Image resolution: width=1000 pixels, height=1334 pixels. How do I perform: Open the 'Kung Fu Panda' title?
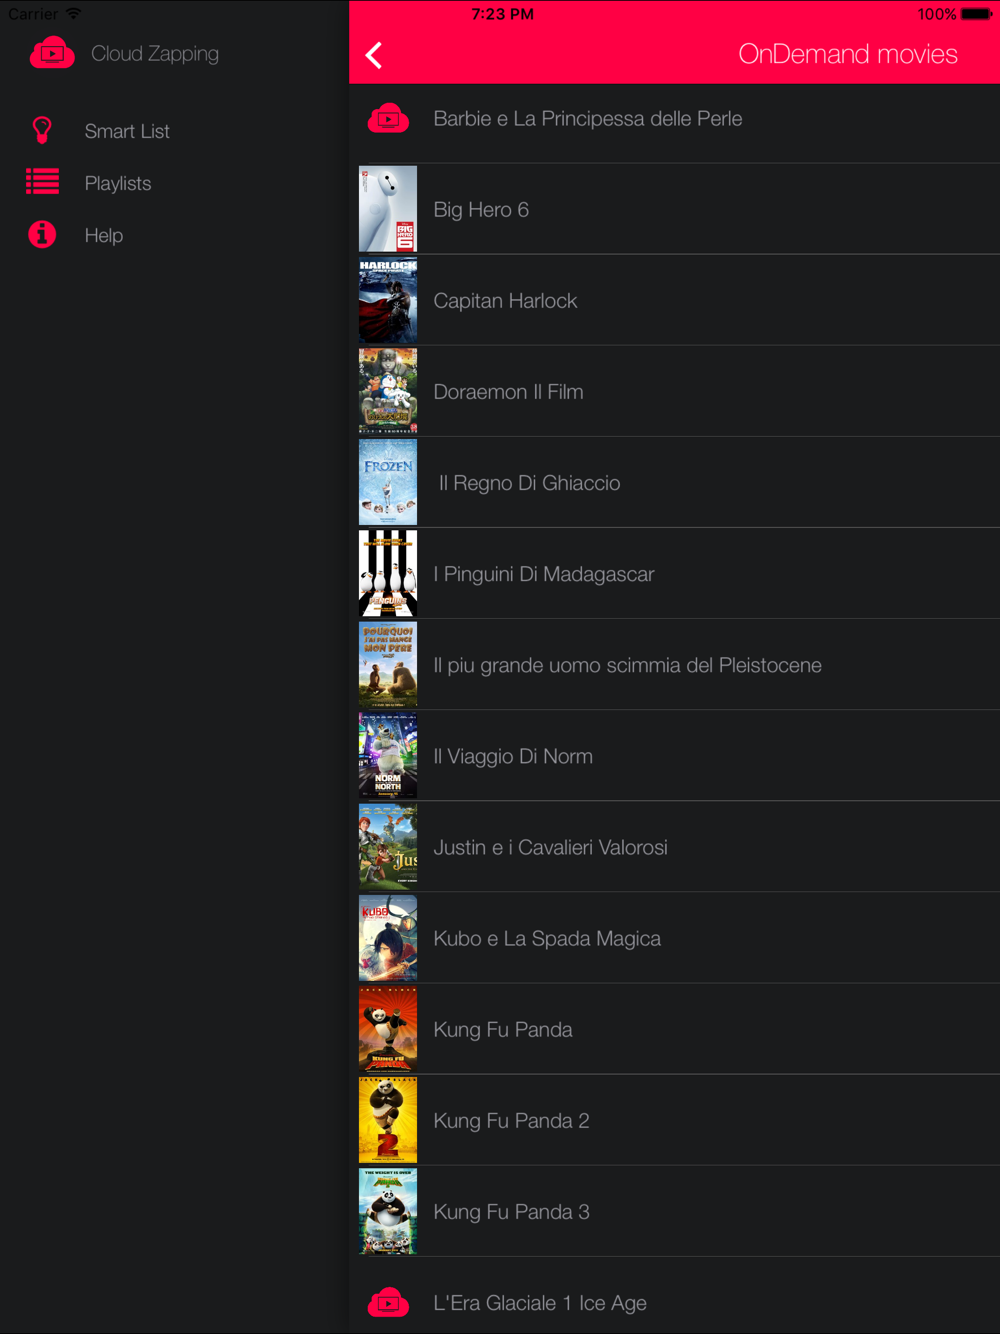(x=503, y=1030)
